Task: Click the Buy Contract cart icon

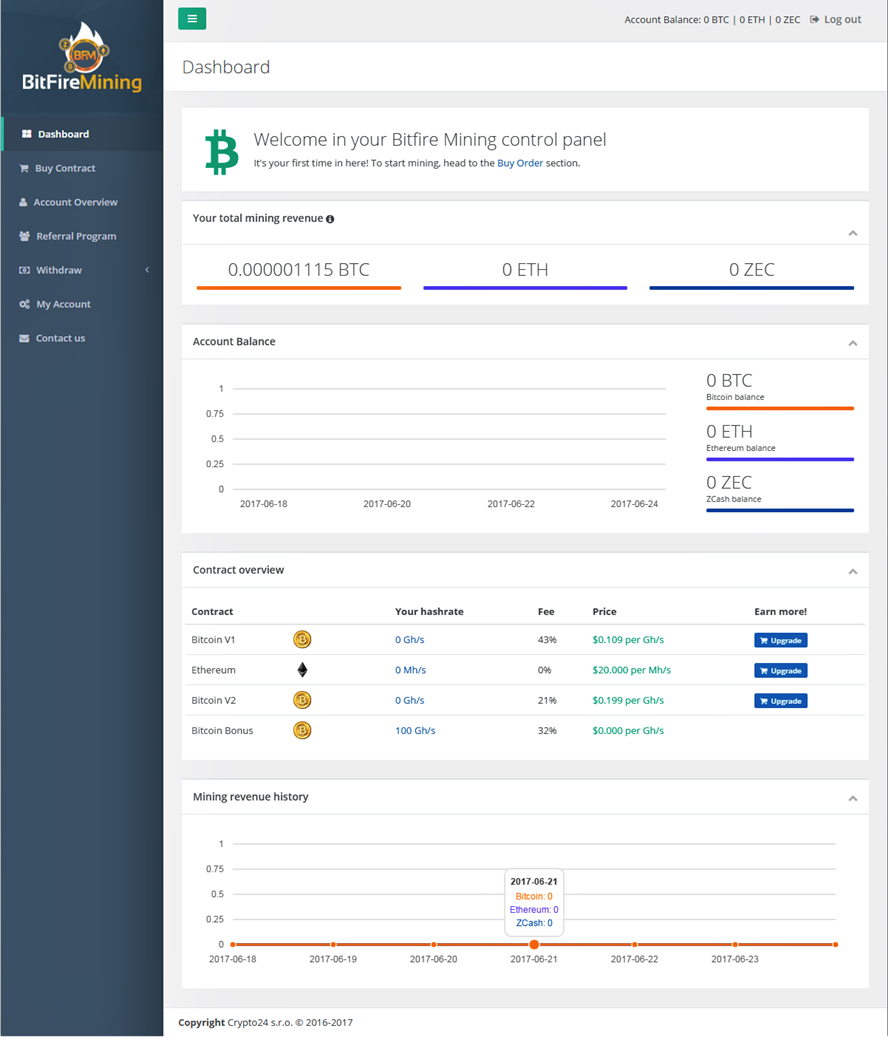Action: tap(24, 168)
